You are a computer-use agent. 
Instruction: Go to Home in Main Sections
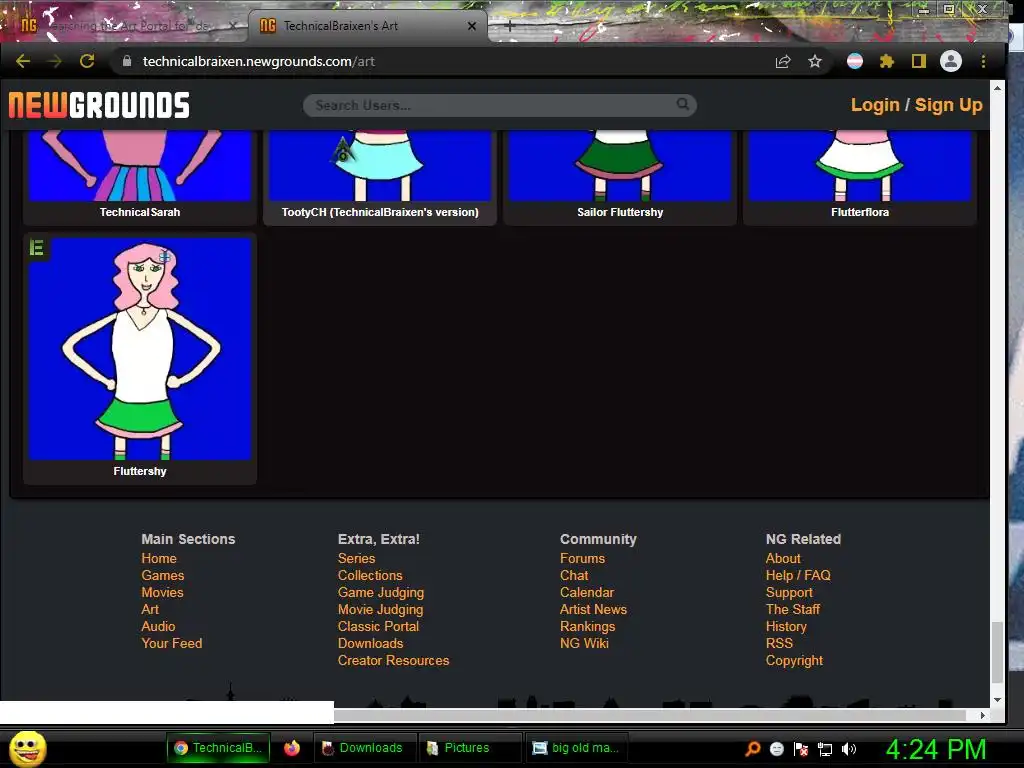(159, 558)
